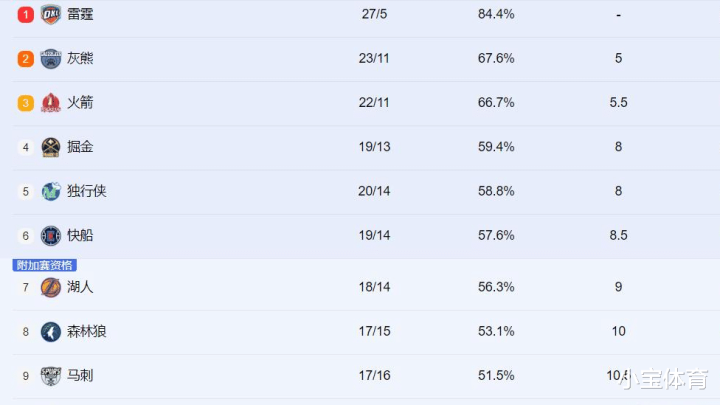The height and width of the screenshot is (405, 720).
Task: Click the Spurs (马刺) team logo
Action: point(51,376)
